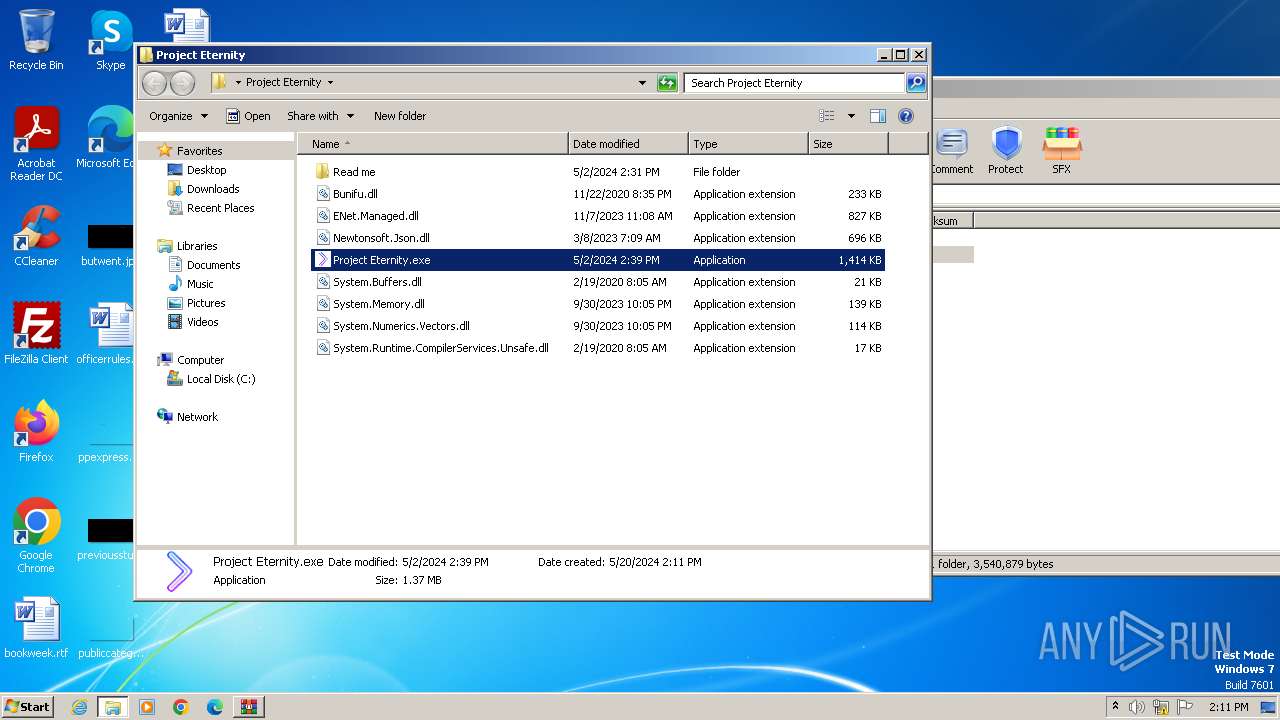Expand address bar history dropdown

(642, 83)
